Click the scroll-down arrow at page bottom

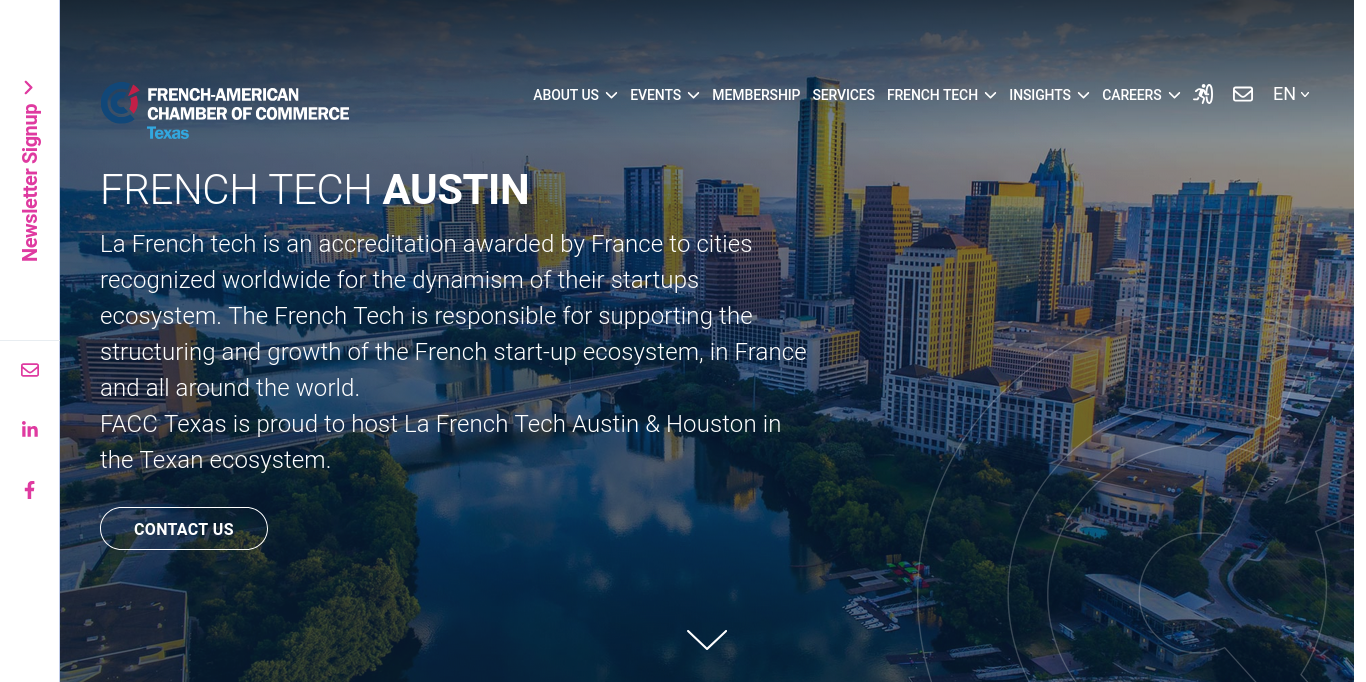(706, 639)
